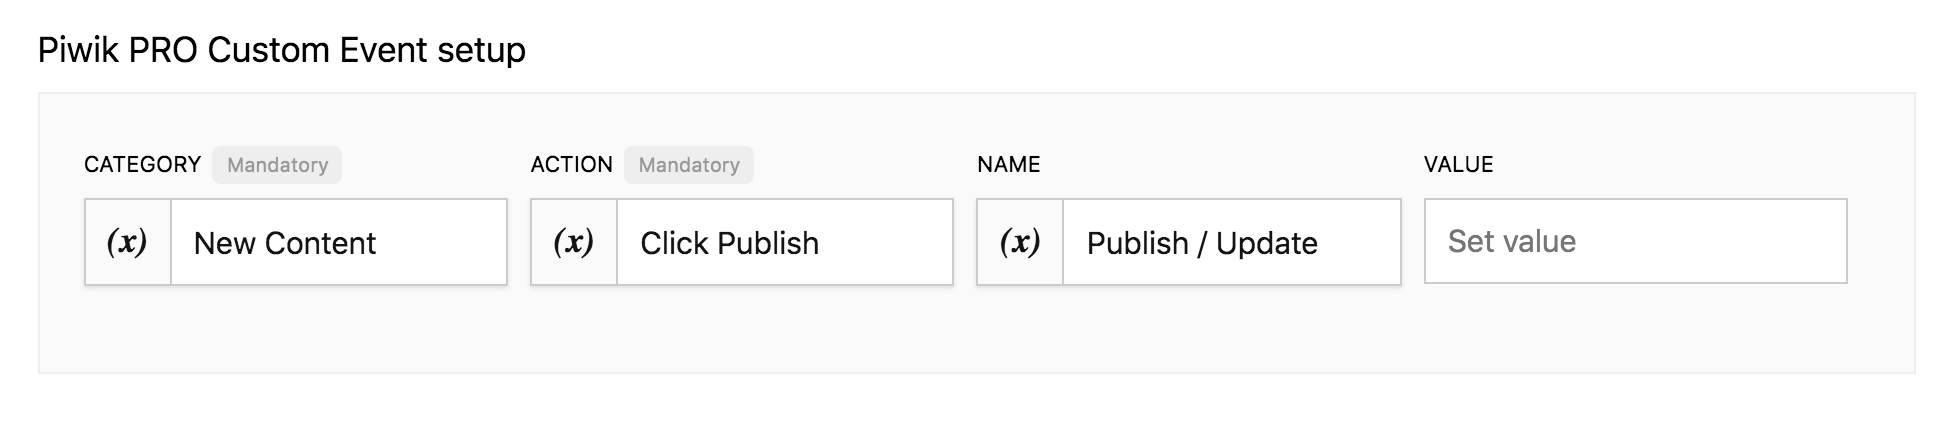Place cursor on the word Publish in Action field

[767, 243]
